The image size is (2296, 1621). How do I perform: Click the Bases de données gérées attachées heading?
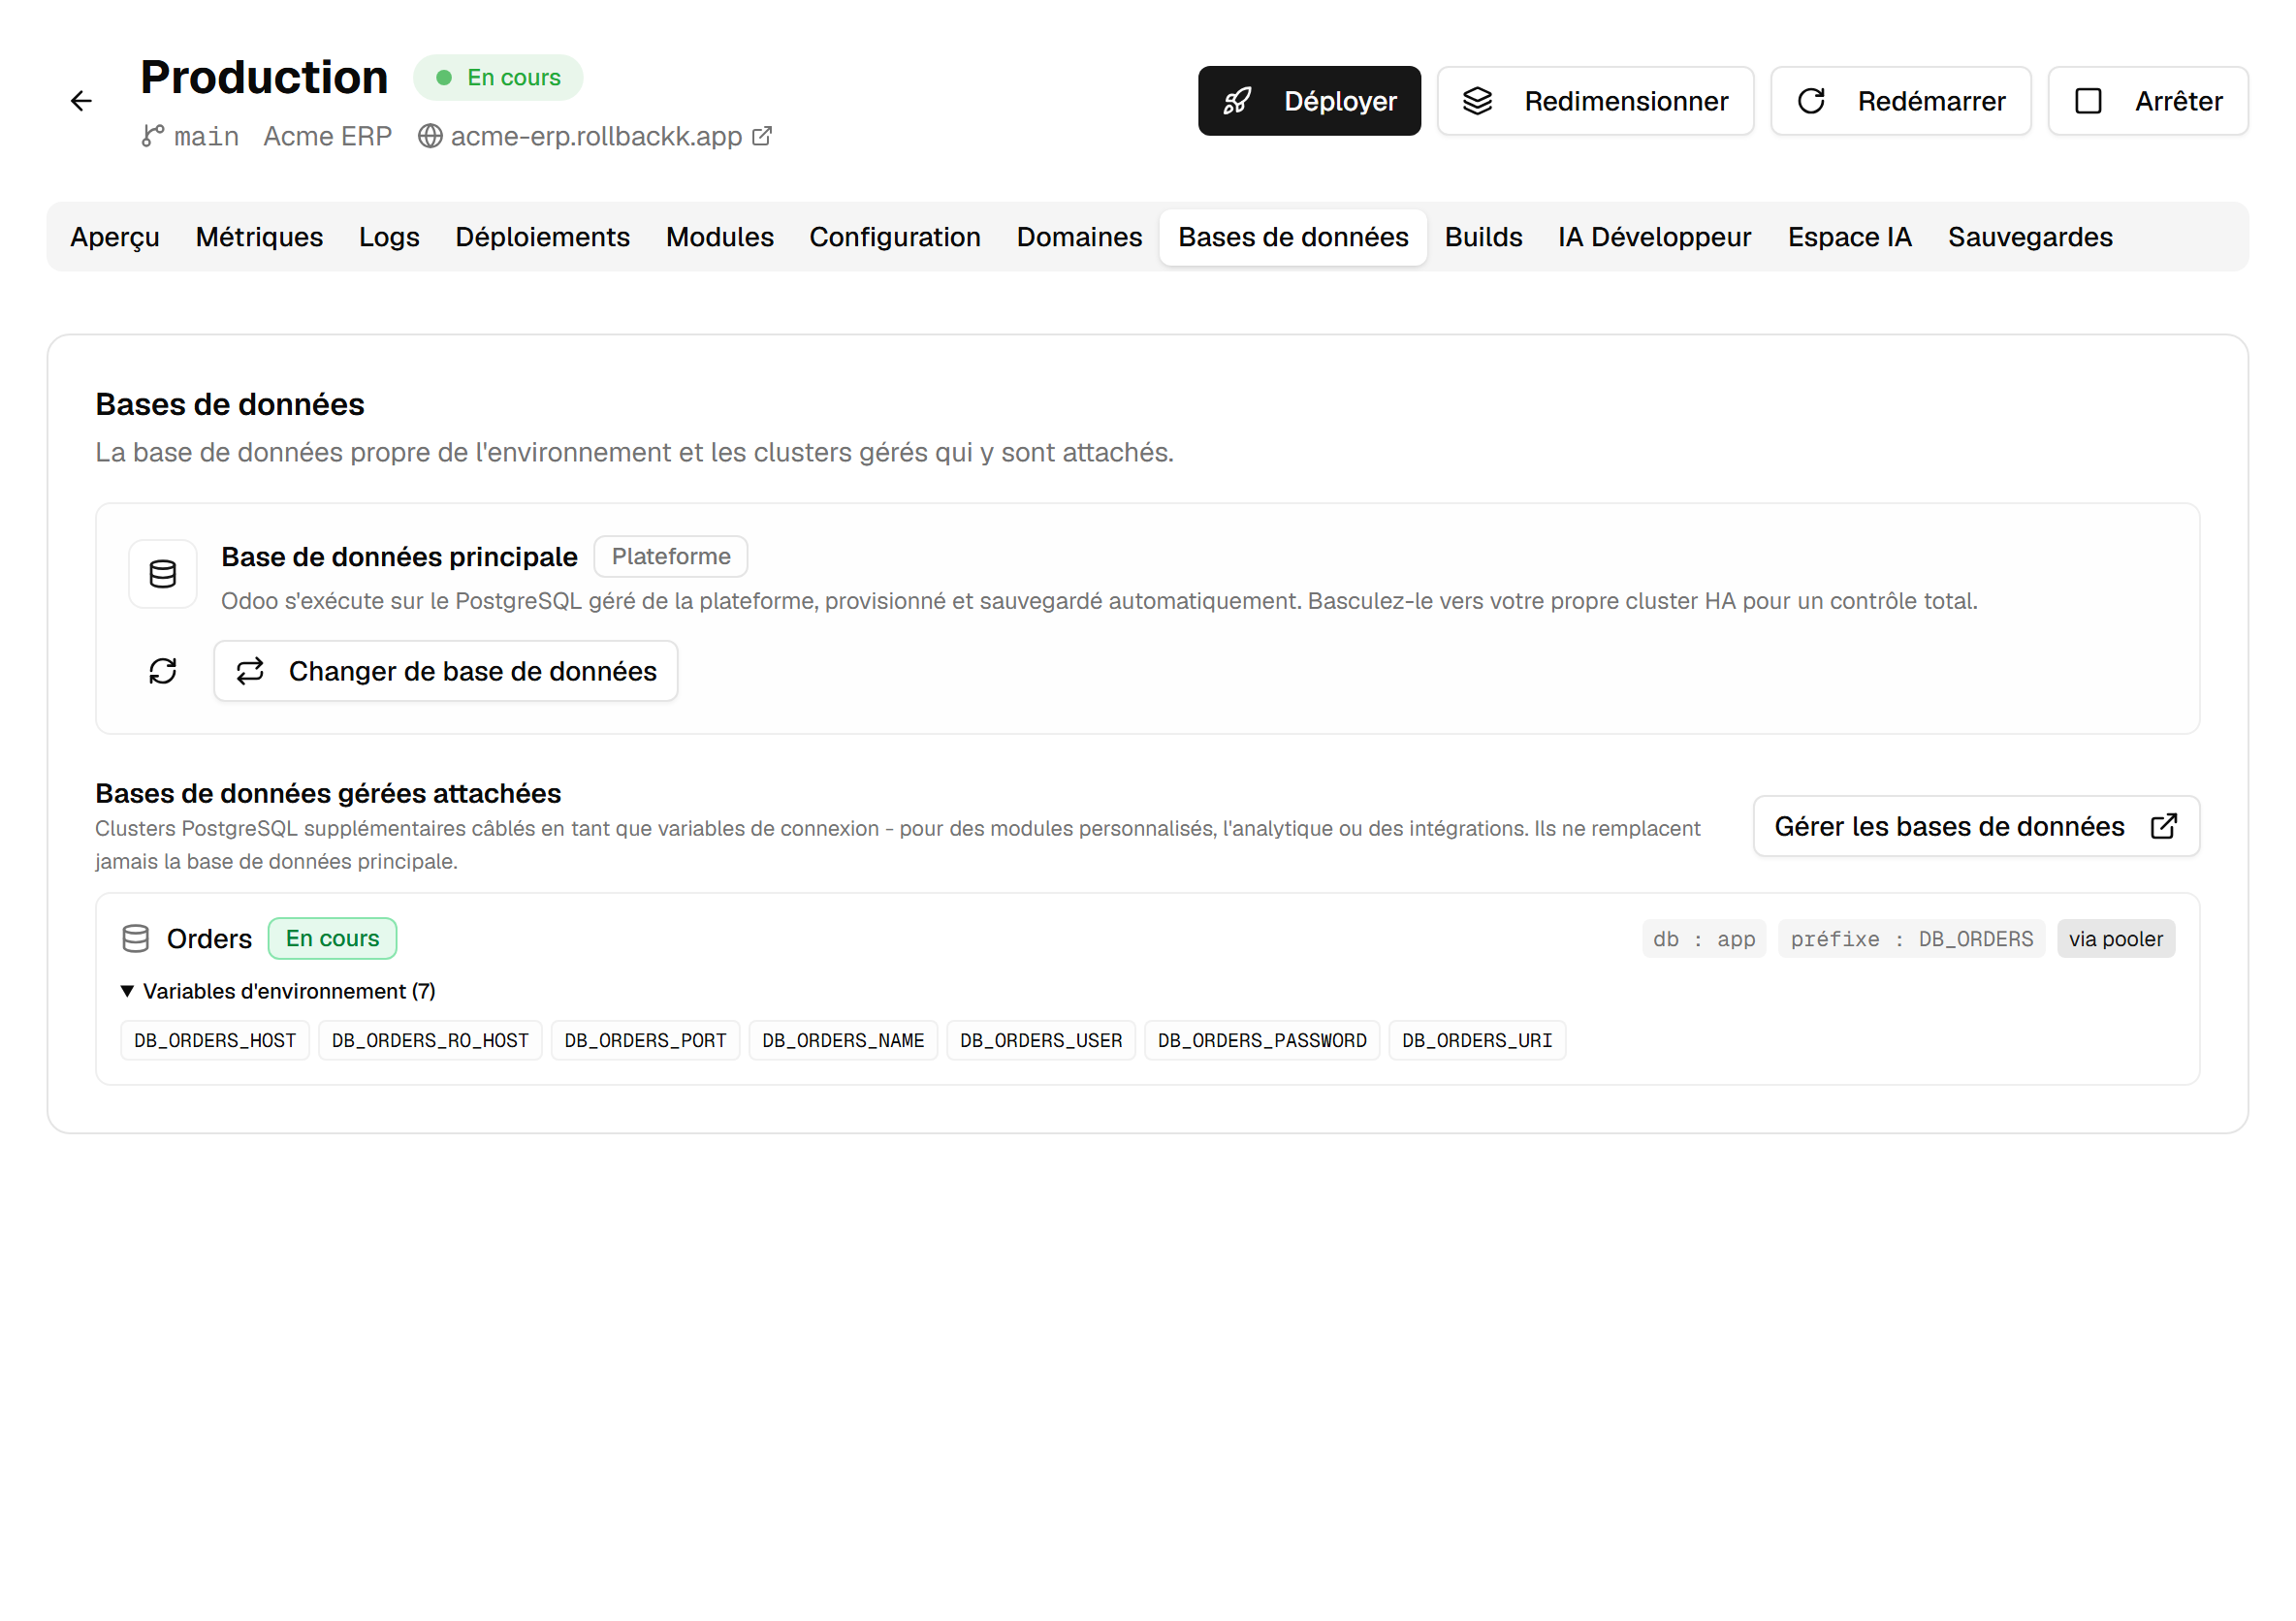click(328, 794)
